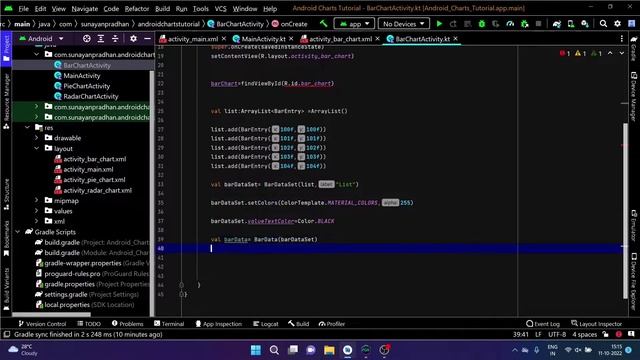640x360 pixels.
Task: Click the Profile app icon
Action: pos(510,24)
